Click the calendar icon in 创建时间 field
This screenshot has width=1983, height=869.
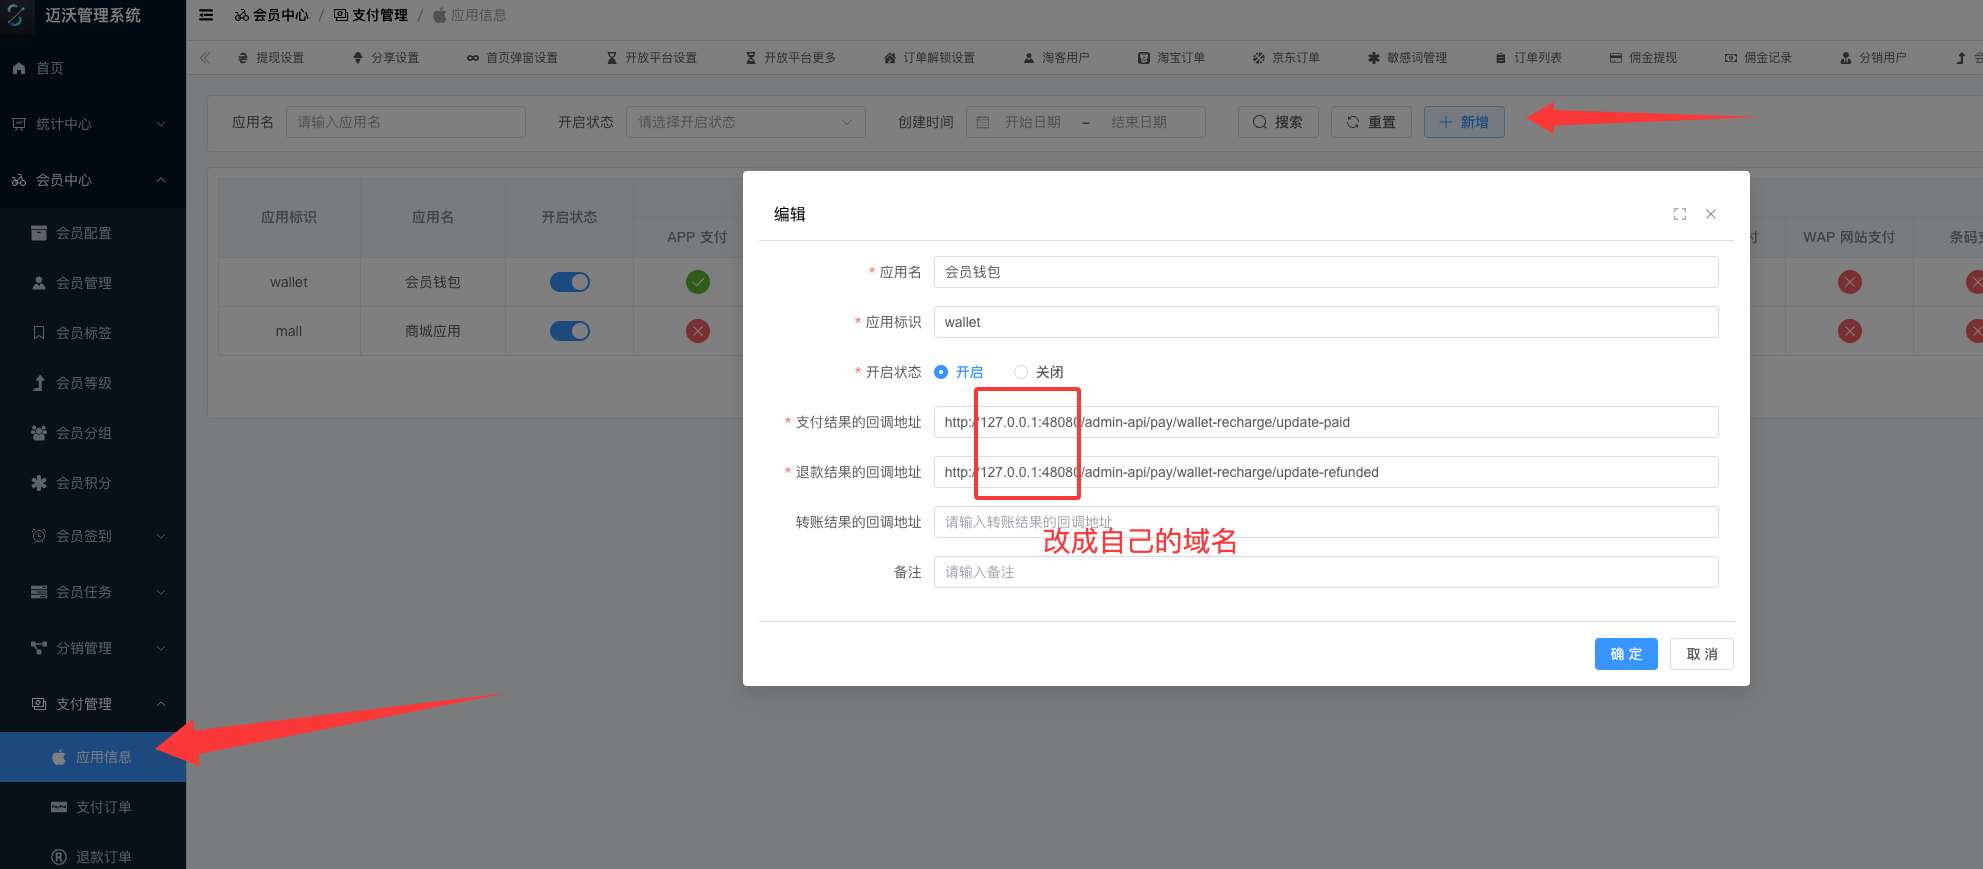pyautogui.click(x=983, y=122)
